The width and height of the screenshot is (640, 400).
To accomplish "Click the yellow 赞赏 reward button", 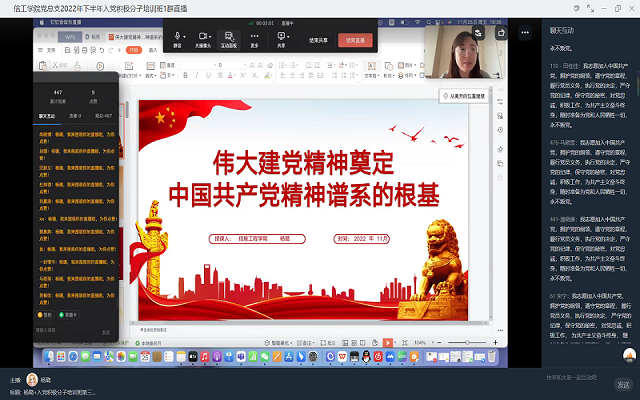I will tap(45, 315).
